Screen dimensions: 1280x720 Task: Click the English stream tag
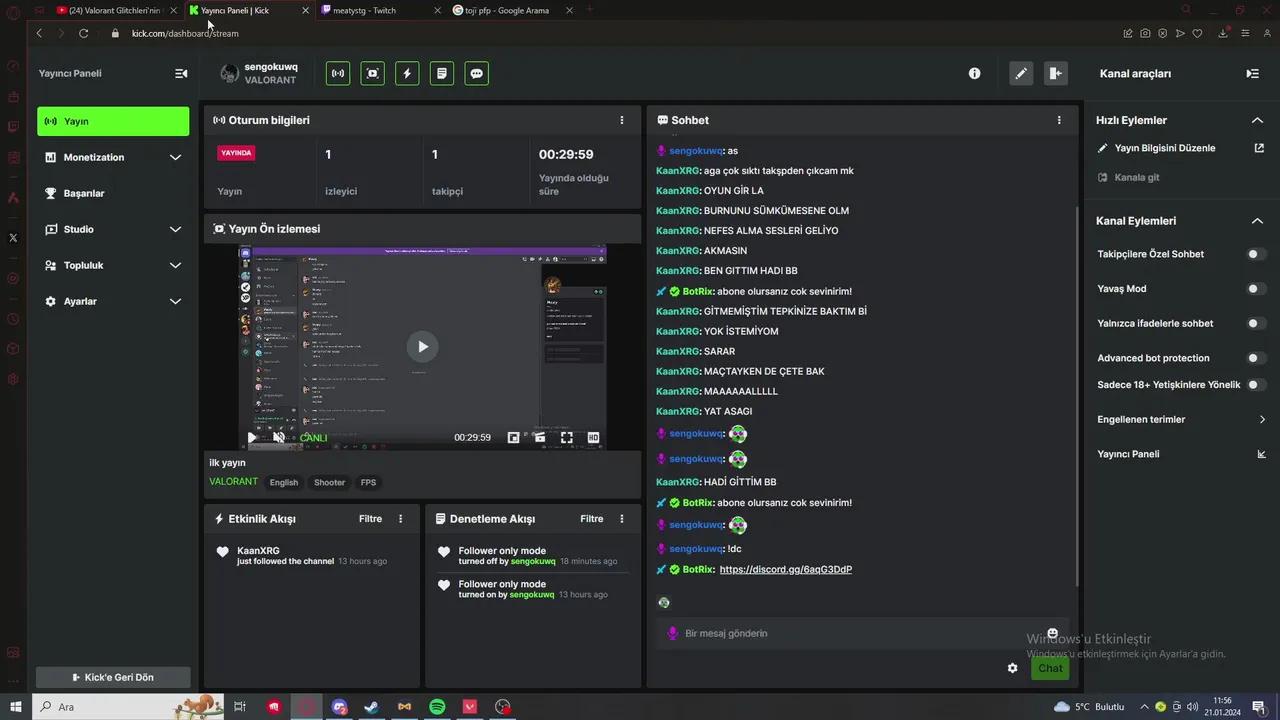284,482
